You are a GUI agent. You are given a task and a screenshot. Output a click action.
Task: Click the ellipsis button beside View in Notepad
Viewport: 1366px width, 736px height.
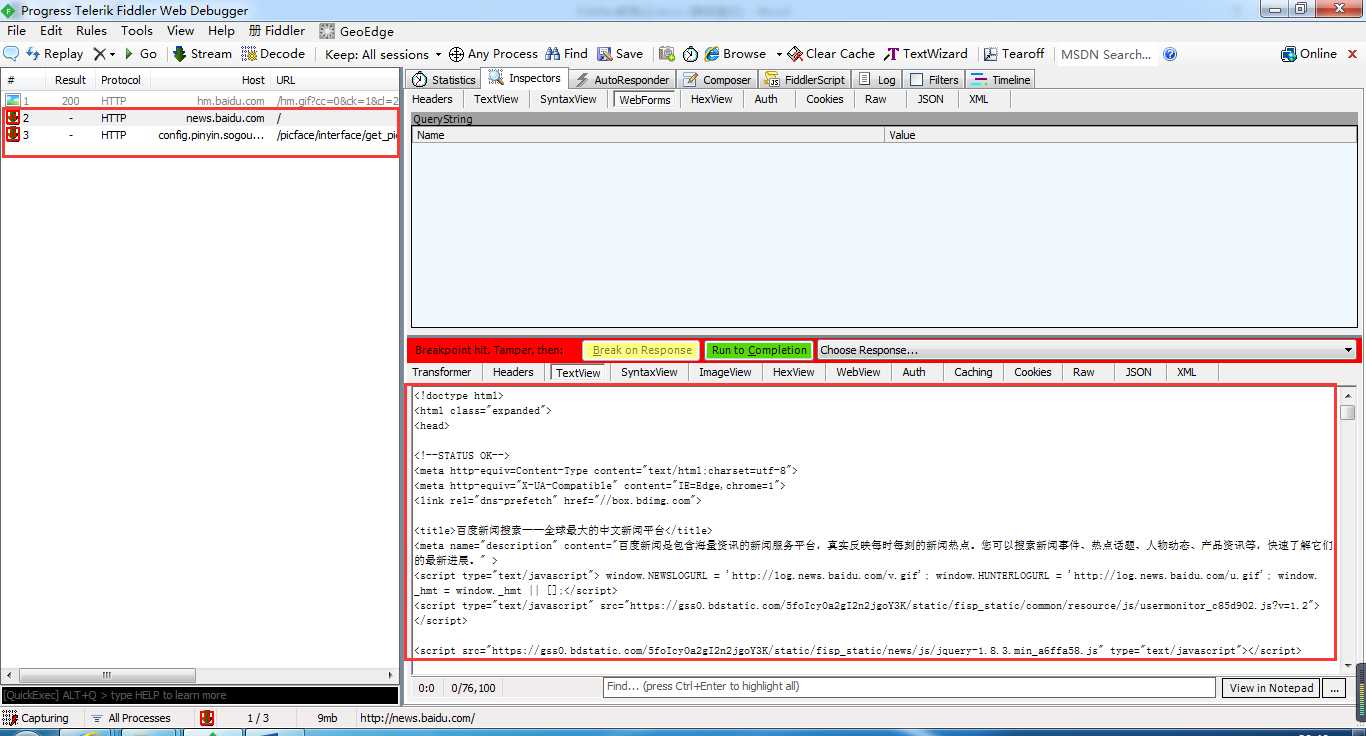click(1334, 688)
